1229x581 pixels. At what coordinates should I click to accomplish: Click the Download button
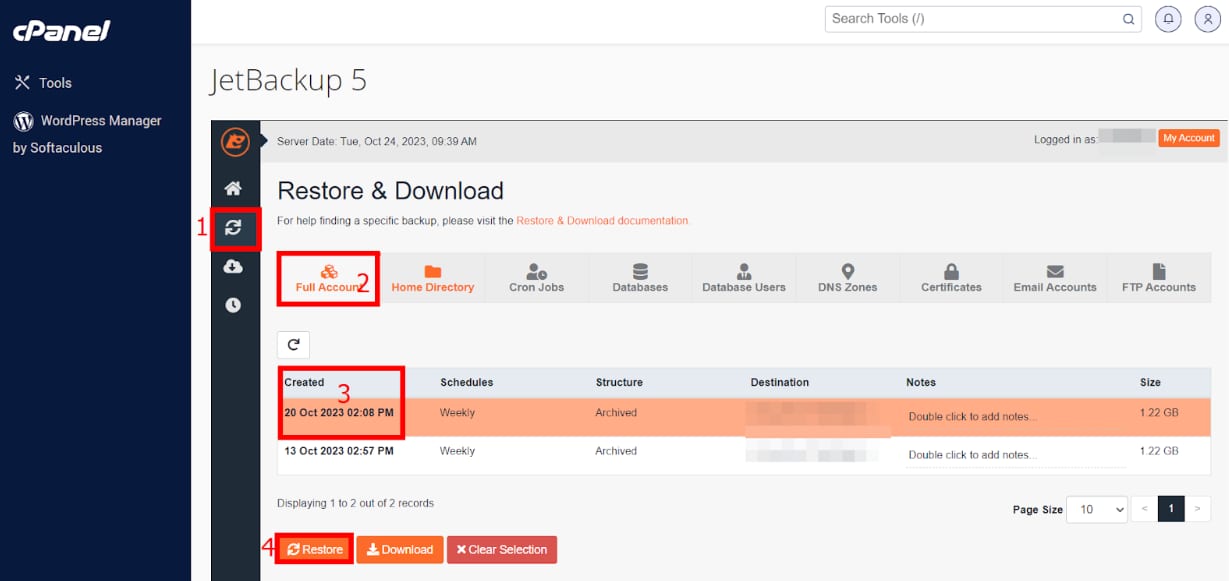[400, 549]
